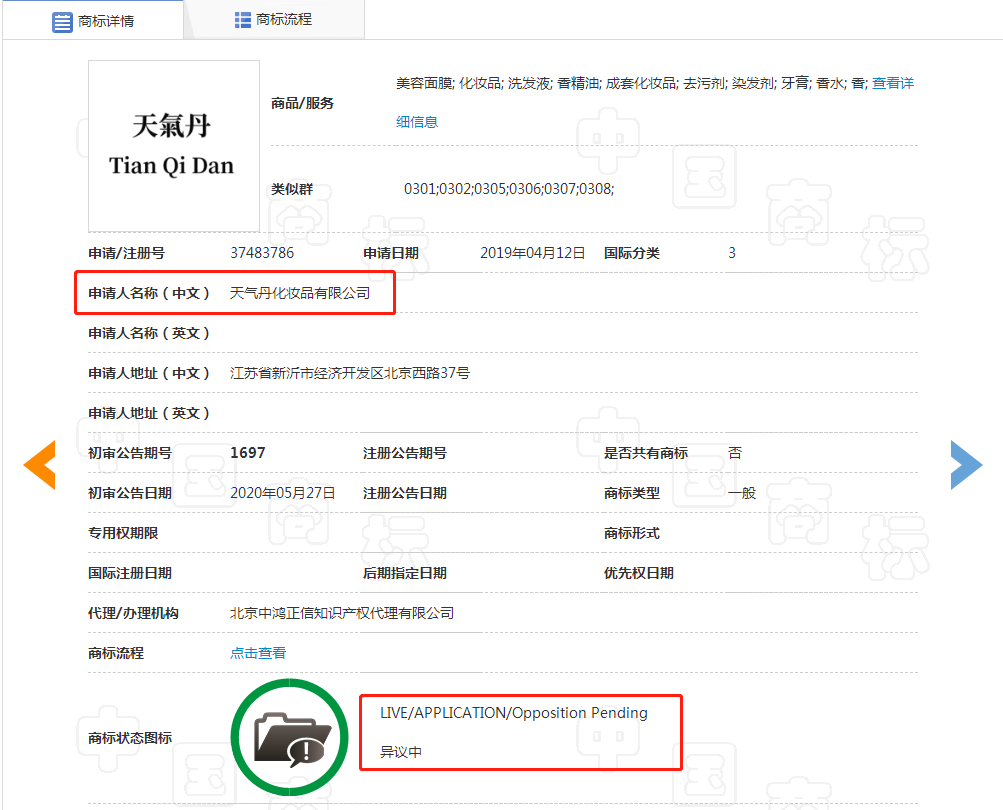Click the 异议中 status label
This screenshot has width=1003, height=810.
pos(401,752)
